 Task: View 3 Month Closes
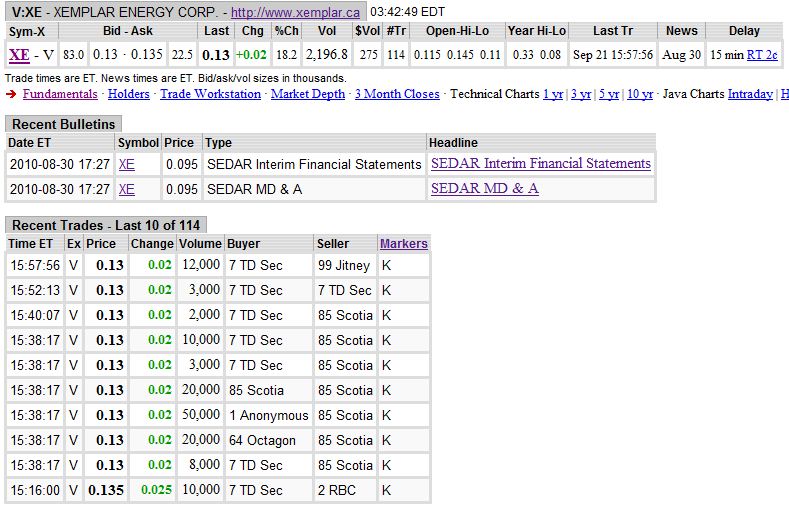[397, 94]
